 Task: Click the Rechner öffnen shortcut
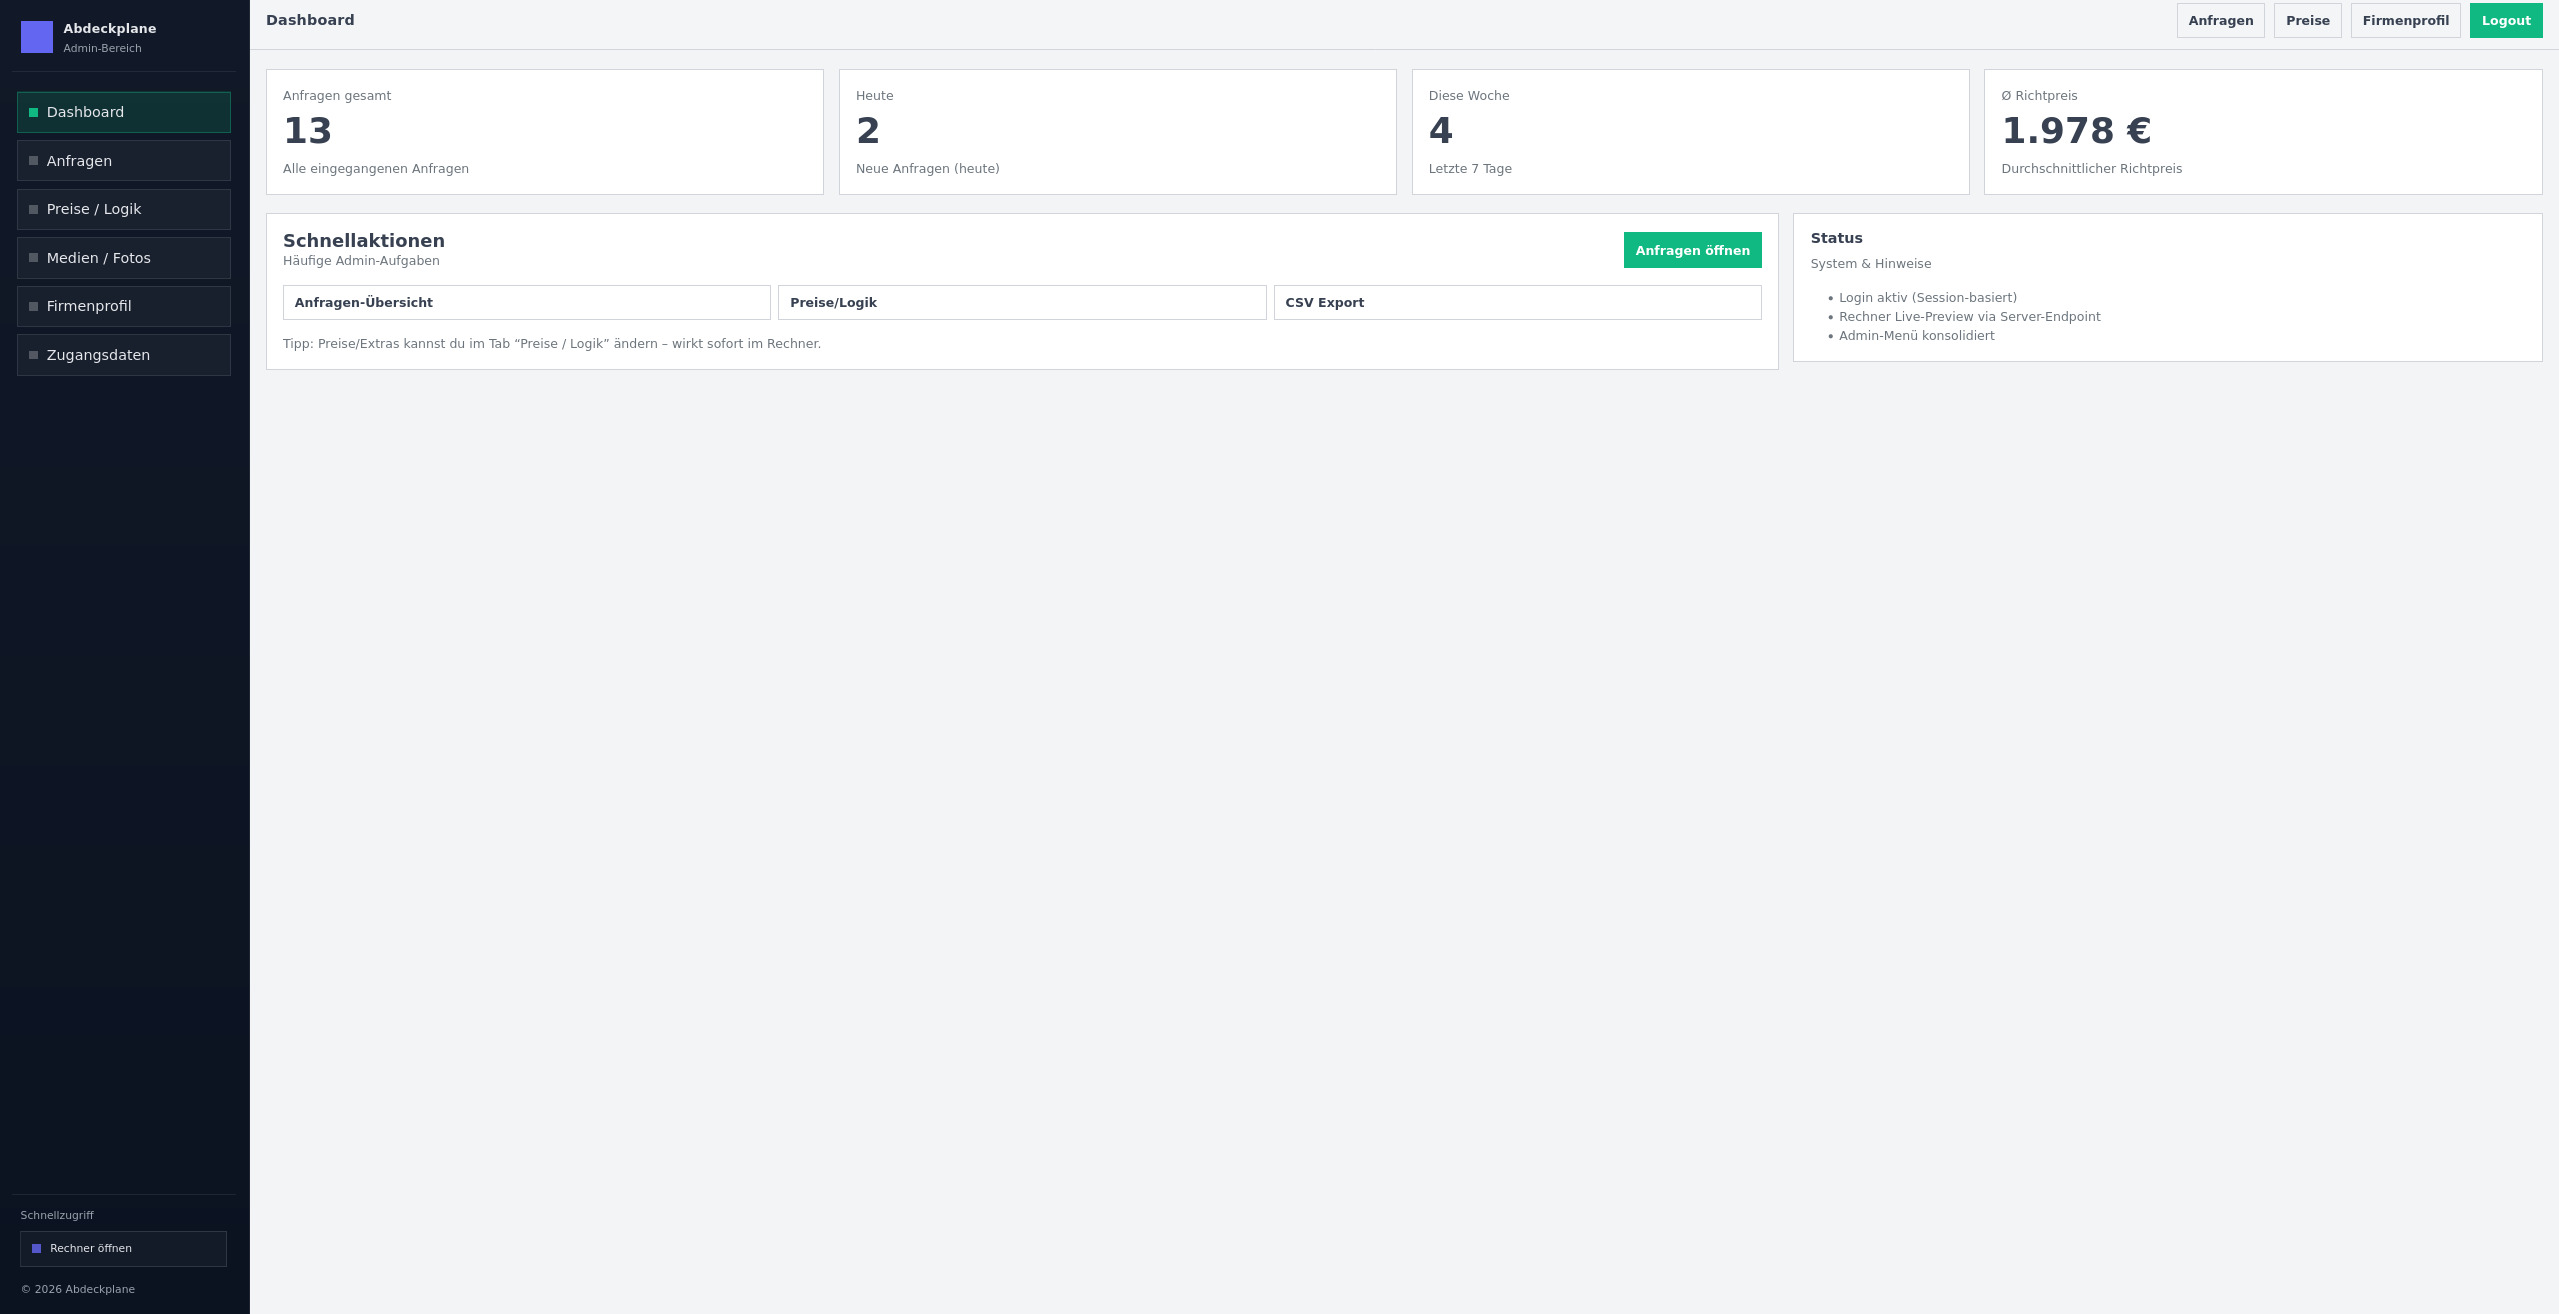[x=124, y=1248]
